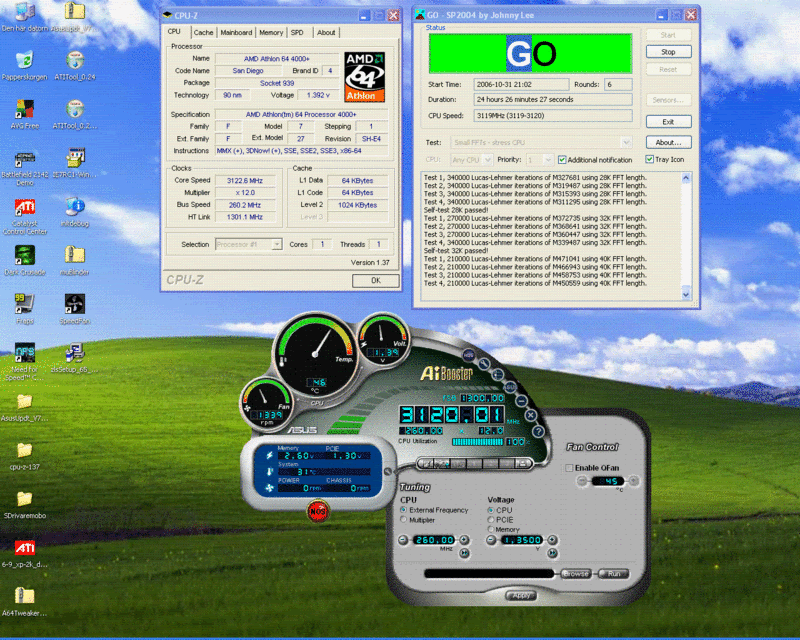Click the black file path field in AiBooster
The height and width of the screenshot is (640, 800).
[x=489, y=574]
